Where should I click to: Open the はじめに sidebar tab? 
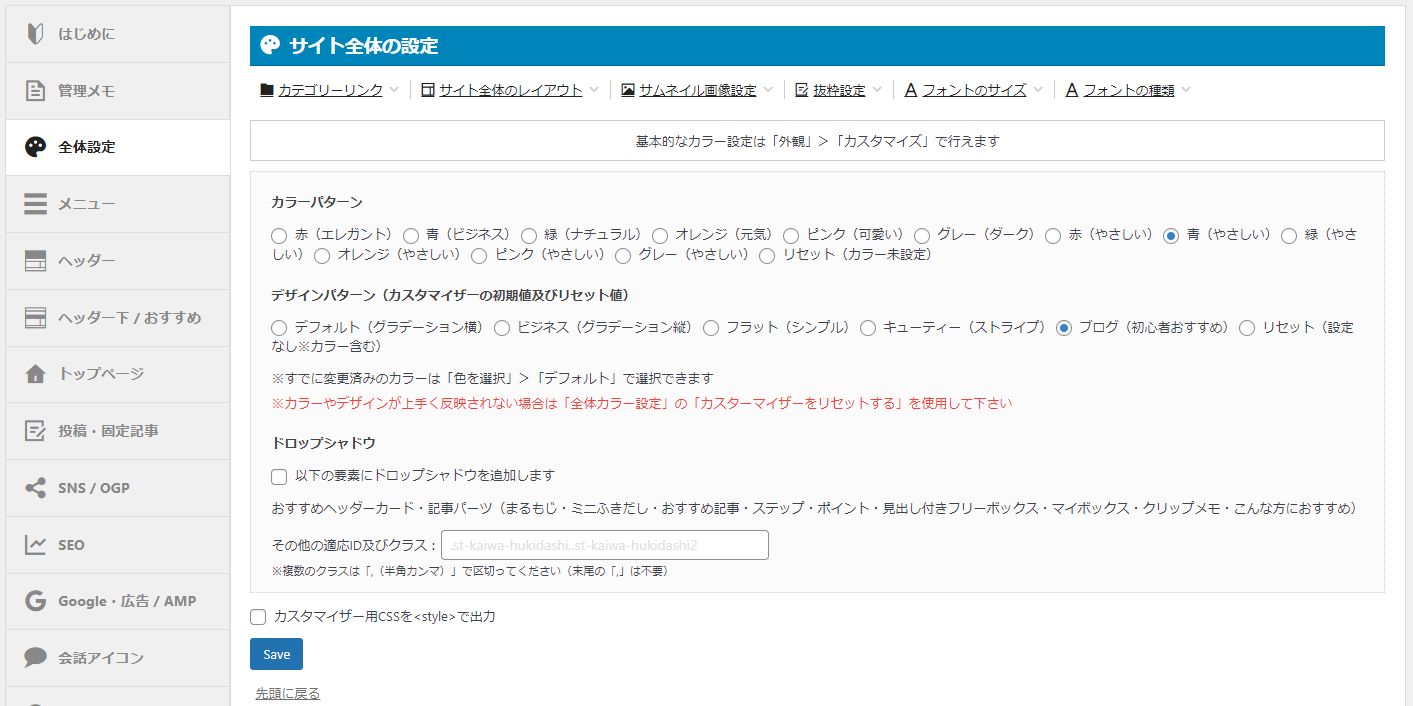click(117, 34)
